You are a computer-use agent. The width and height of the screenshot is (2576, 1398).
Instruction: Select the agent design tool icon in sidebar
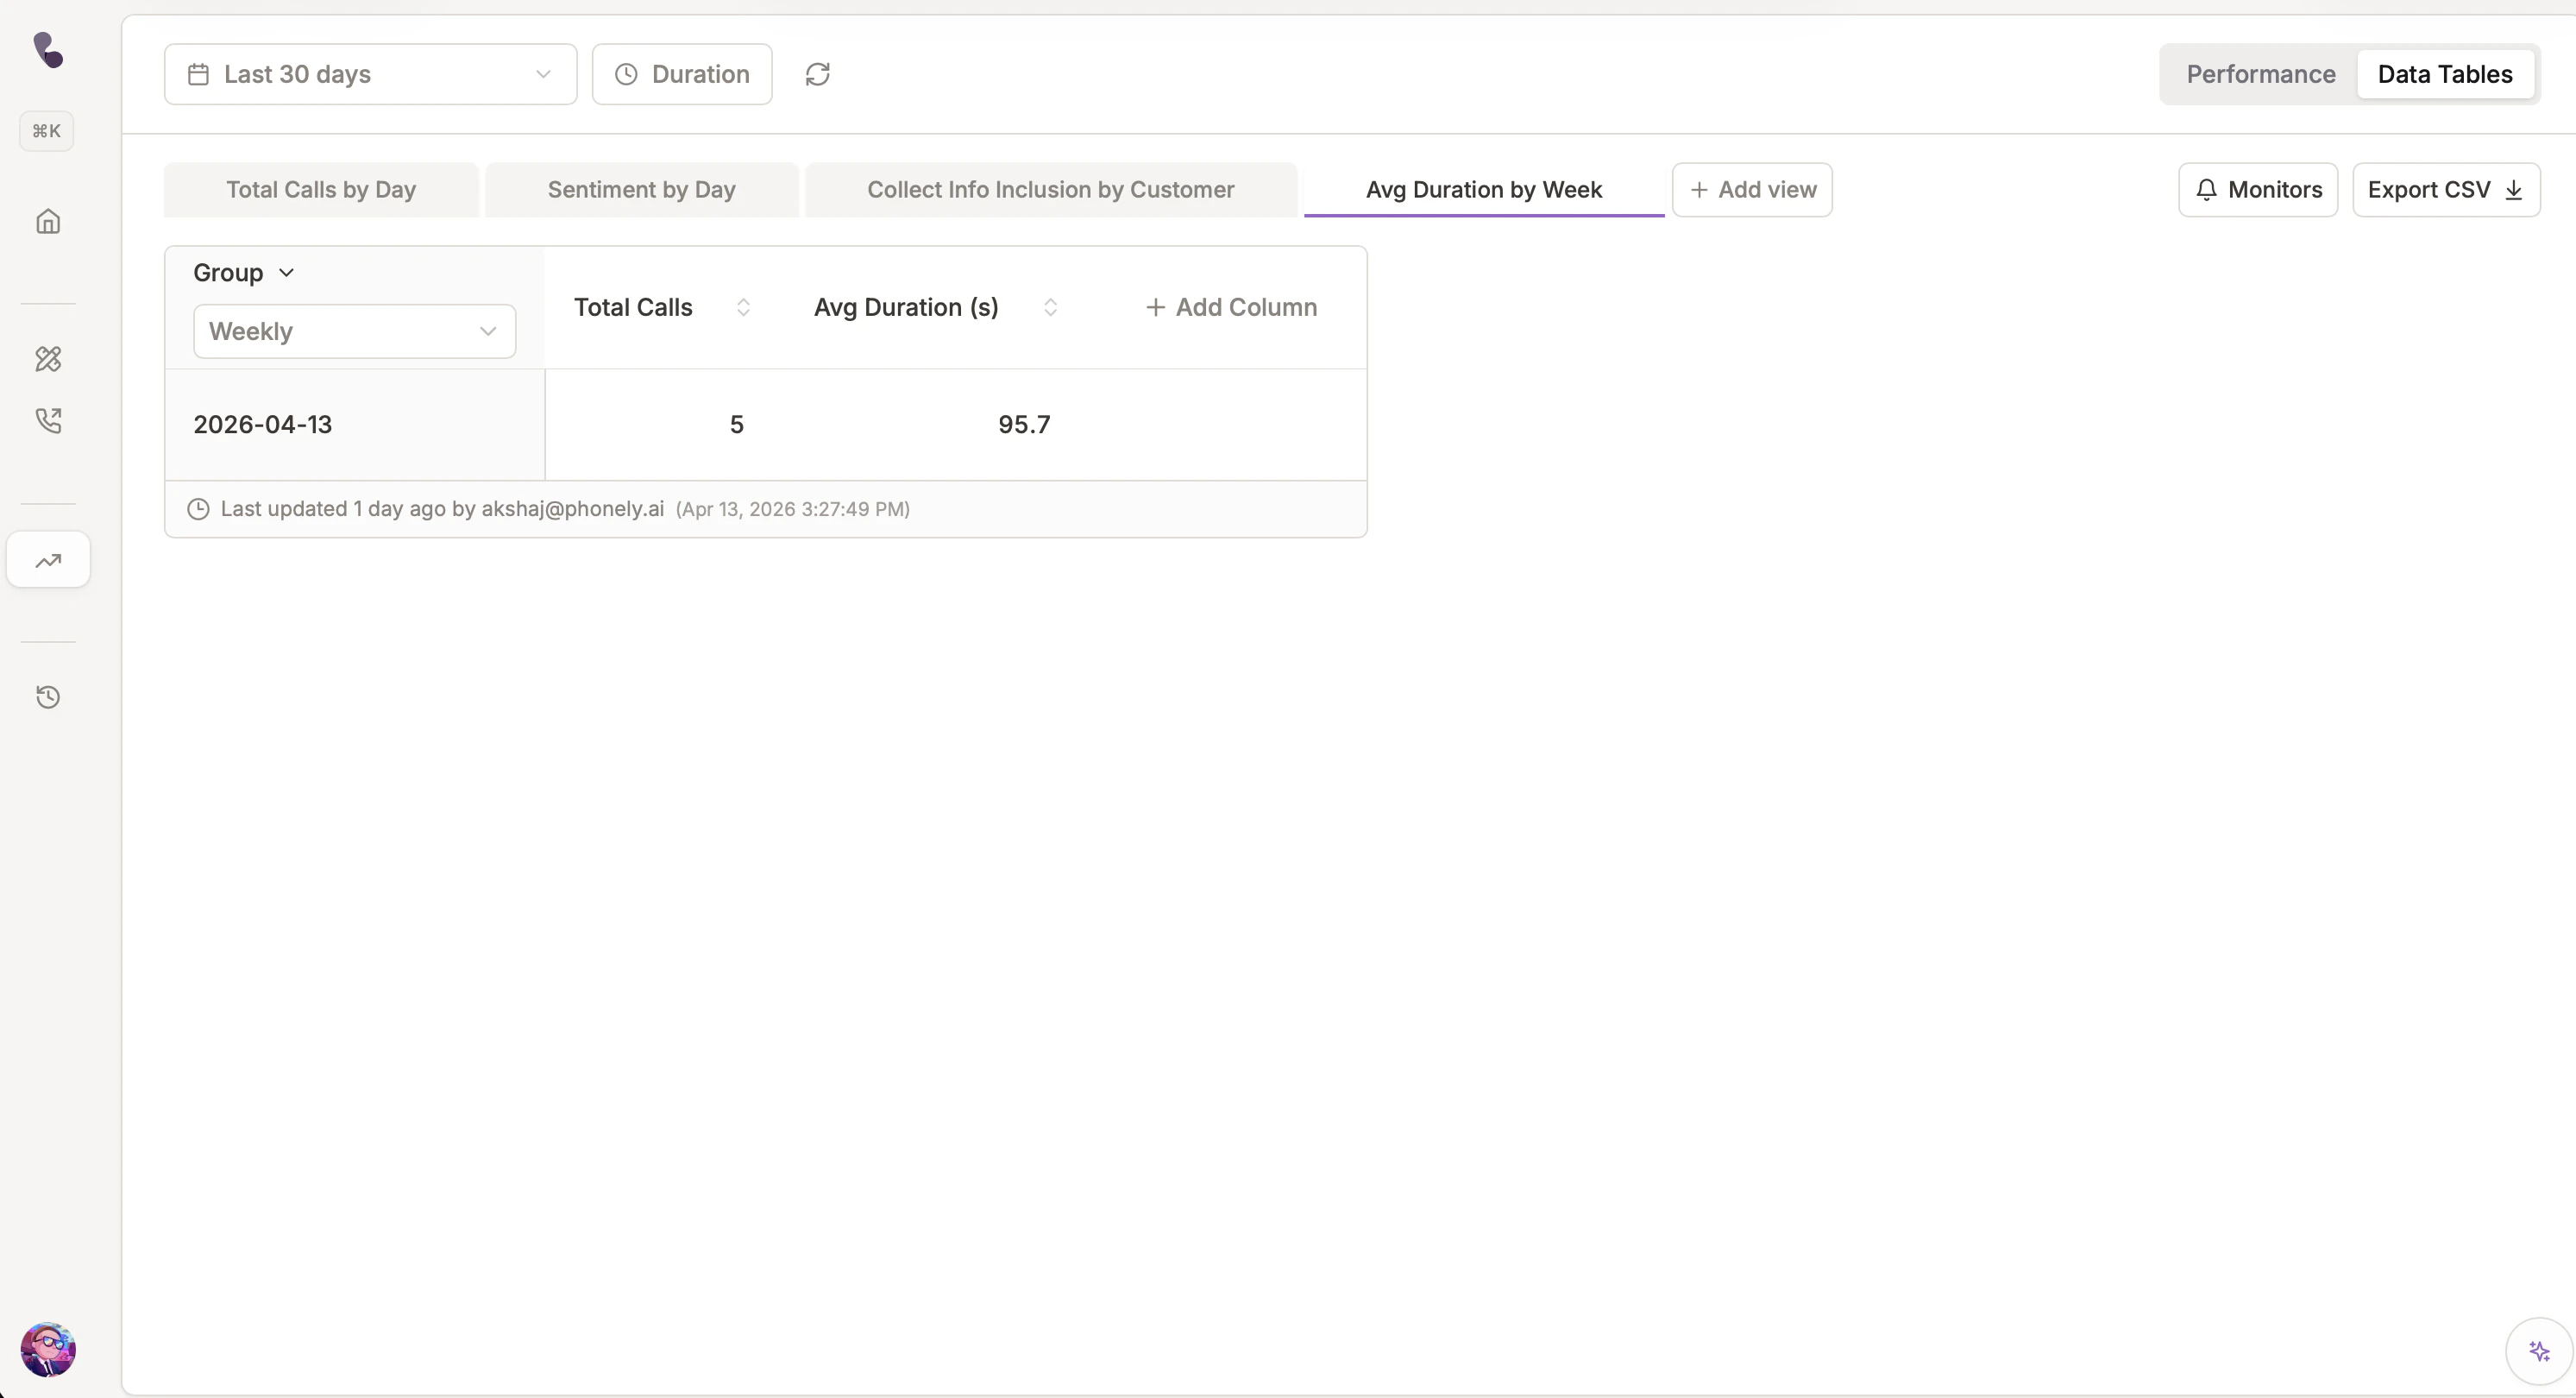coord(47,358)
